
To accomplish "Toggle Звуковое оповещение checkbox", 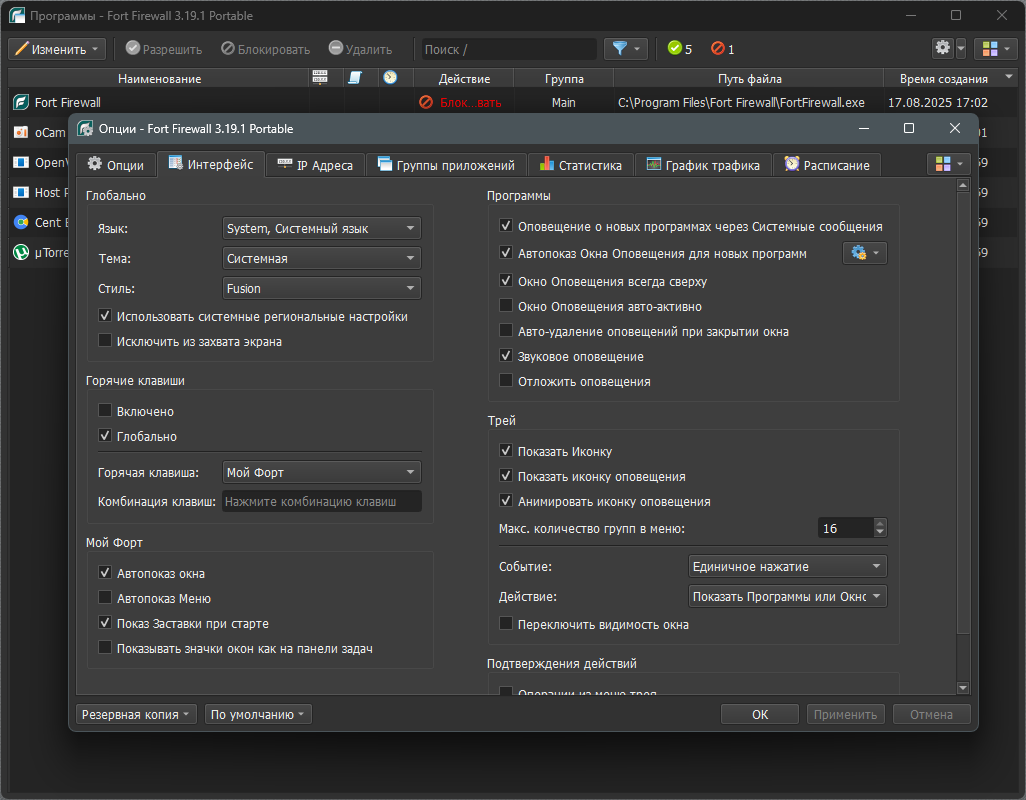I will (x=506, y=356).
